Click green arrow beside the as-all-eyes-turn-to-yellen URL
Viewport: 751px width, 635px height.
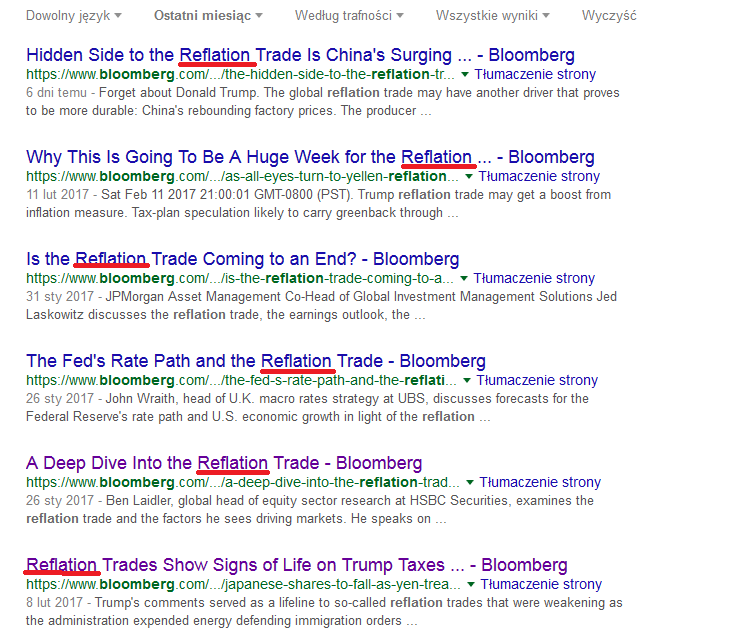point(470,177)
